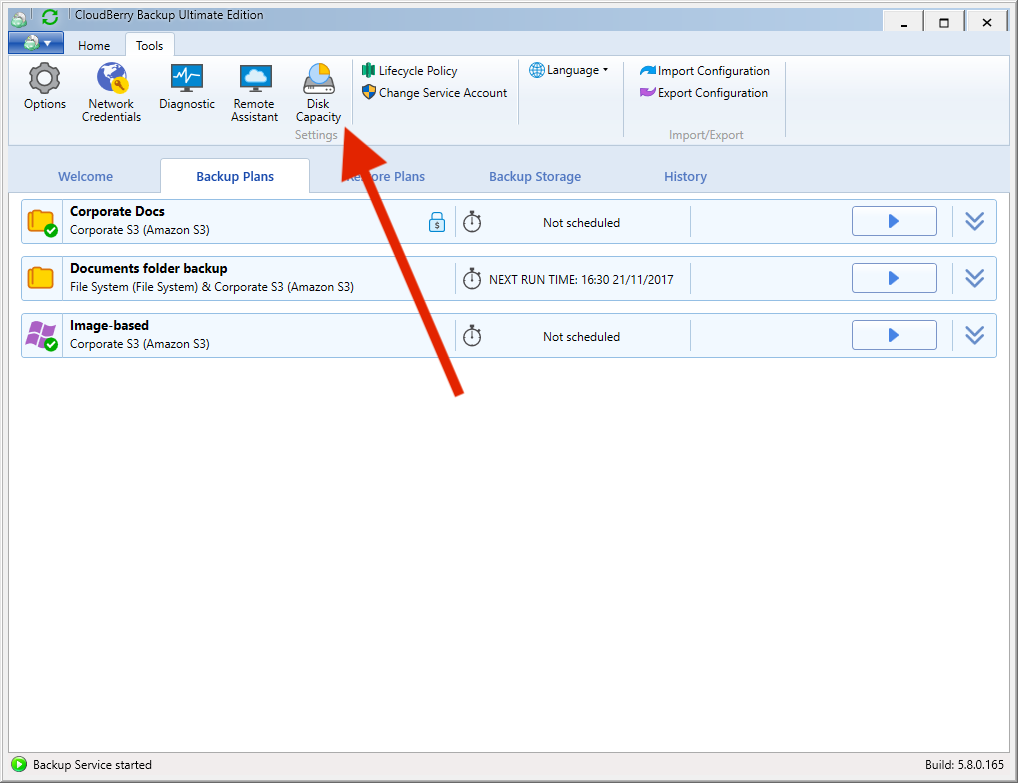
Task: Click the lock icon on Corporate Docs
Action: point(437,222)
